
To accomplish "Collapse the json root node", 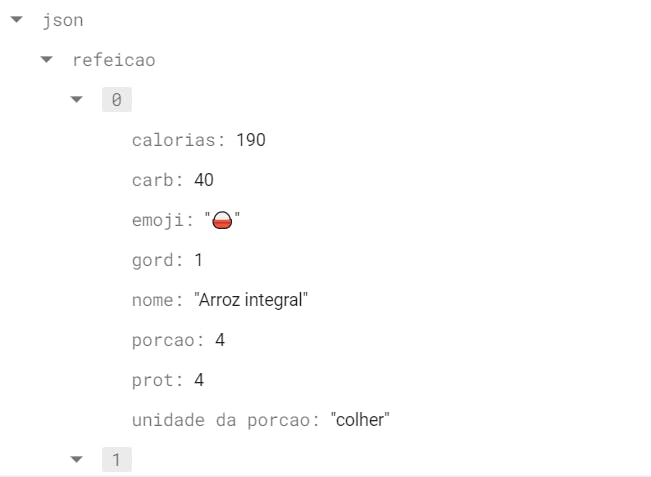I will coord(17,20).
